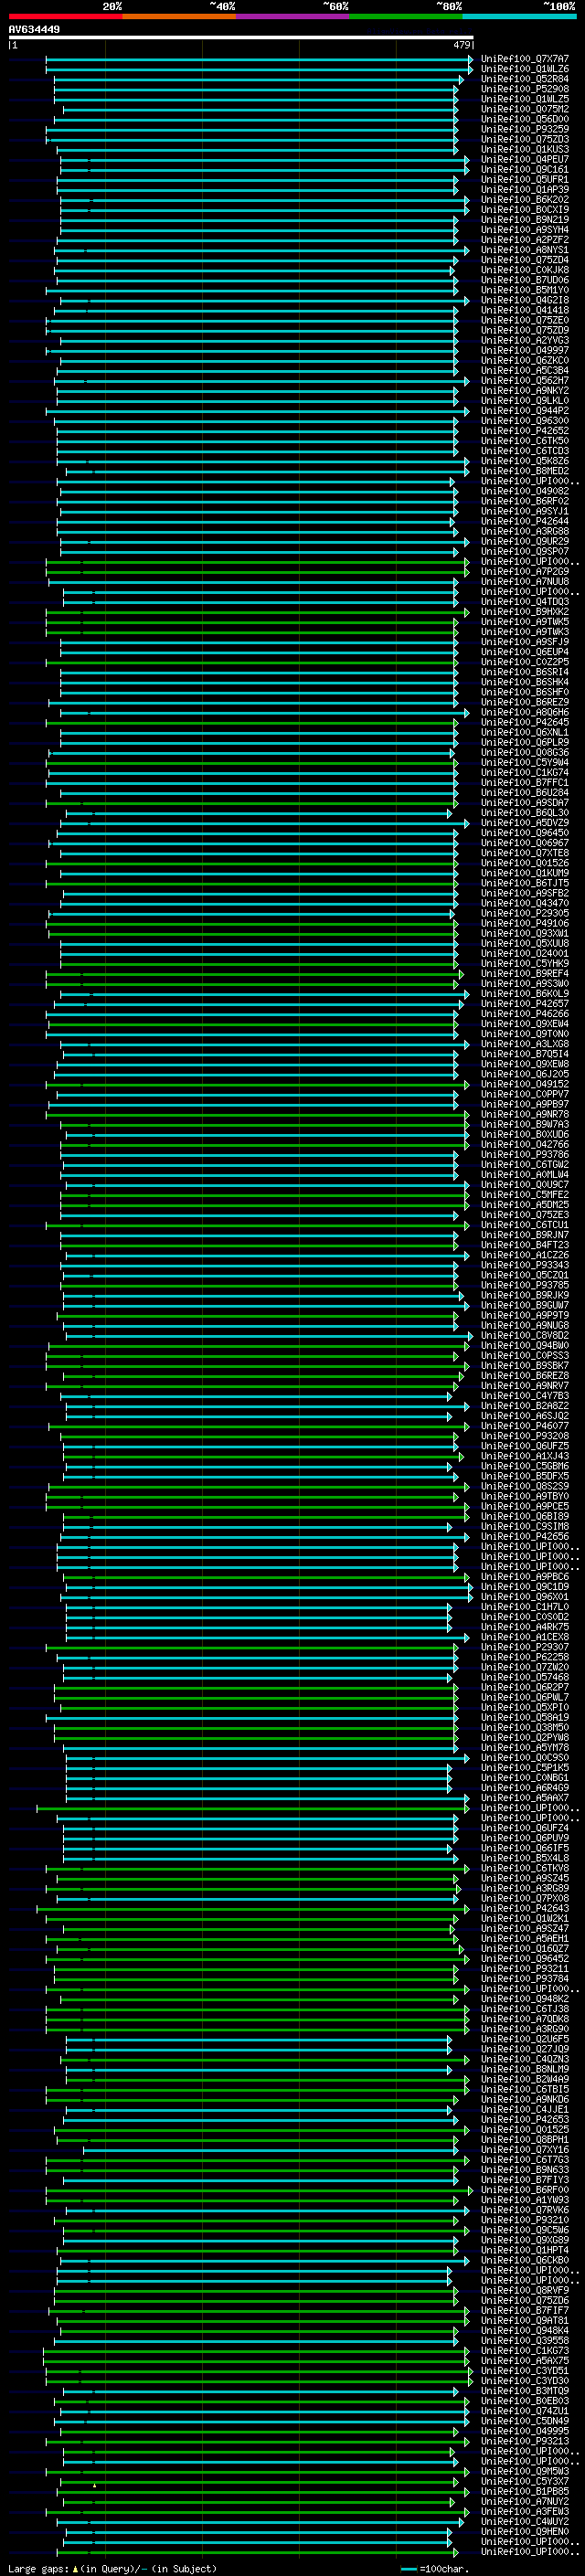The width and height of the screenshot is (585, 2576).
Task: Click the white AV634449 query sequence bar
Action: coord(241,38)
